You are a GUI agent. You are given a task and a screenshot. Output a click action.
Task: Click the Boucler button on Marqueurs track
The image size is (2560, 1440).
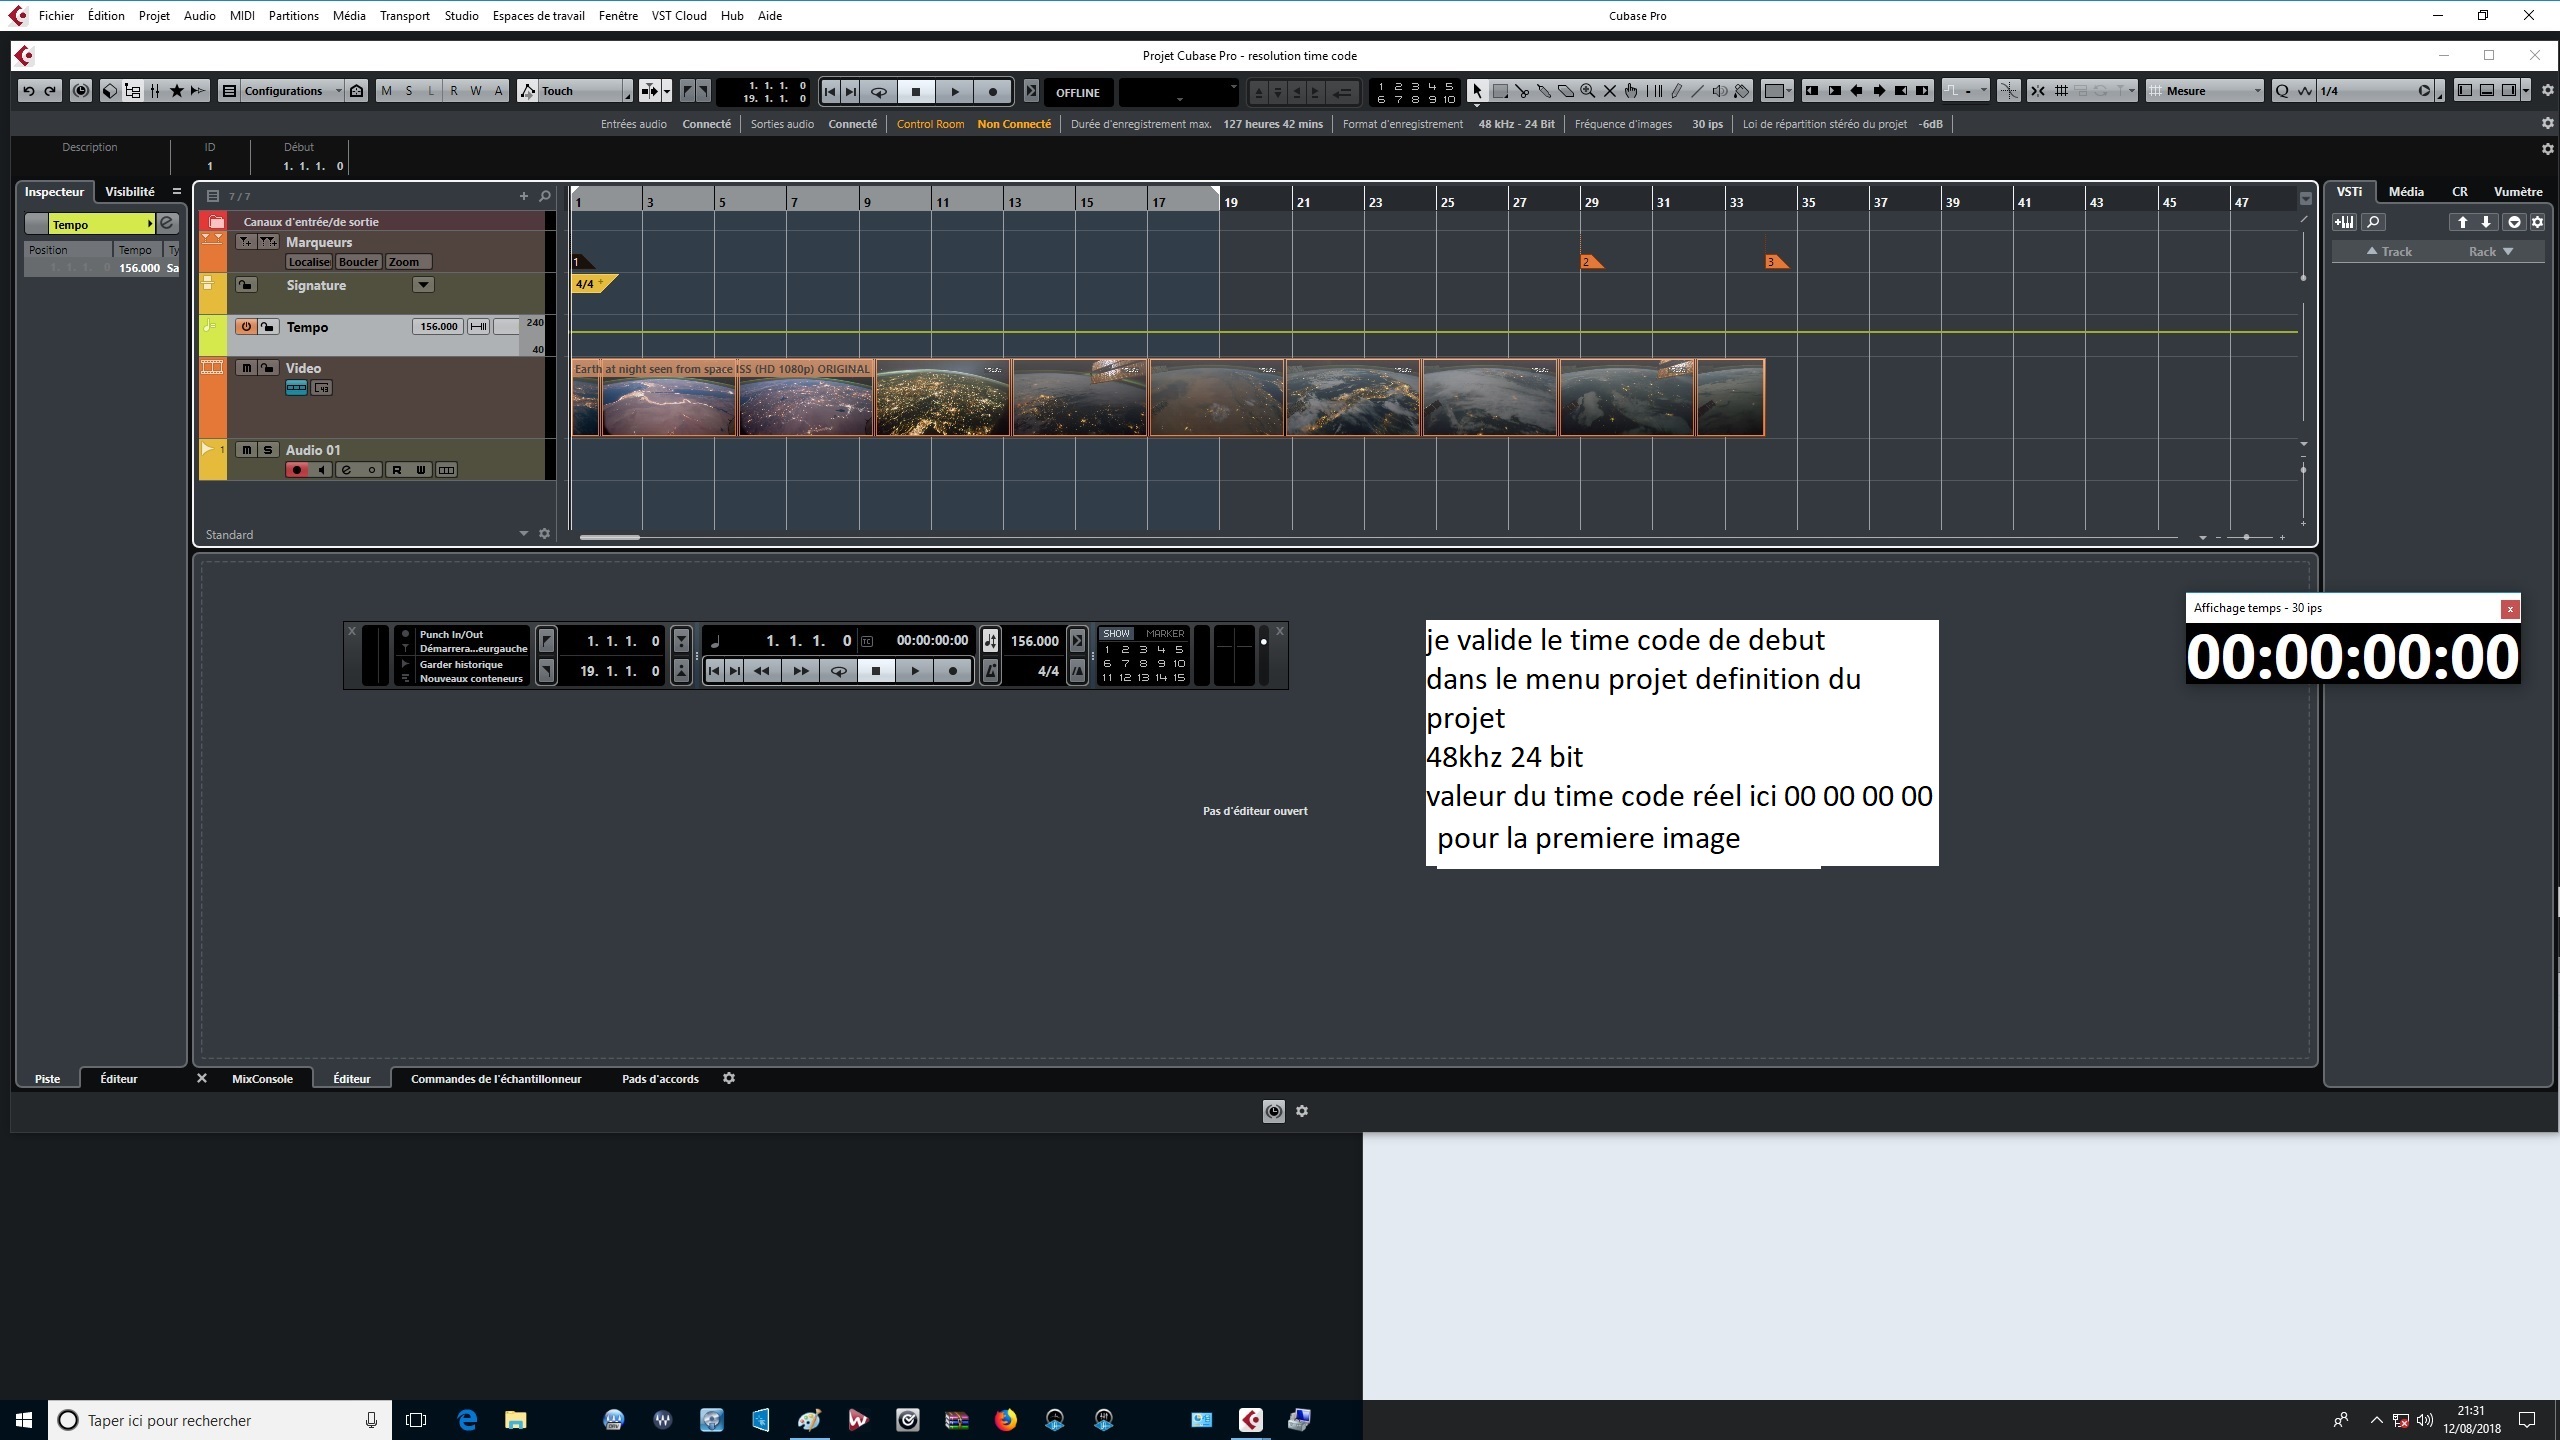click(x=358, y=262)
